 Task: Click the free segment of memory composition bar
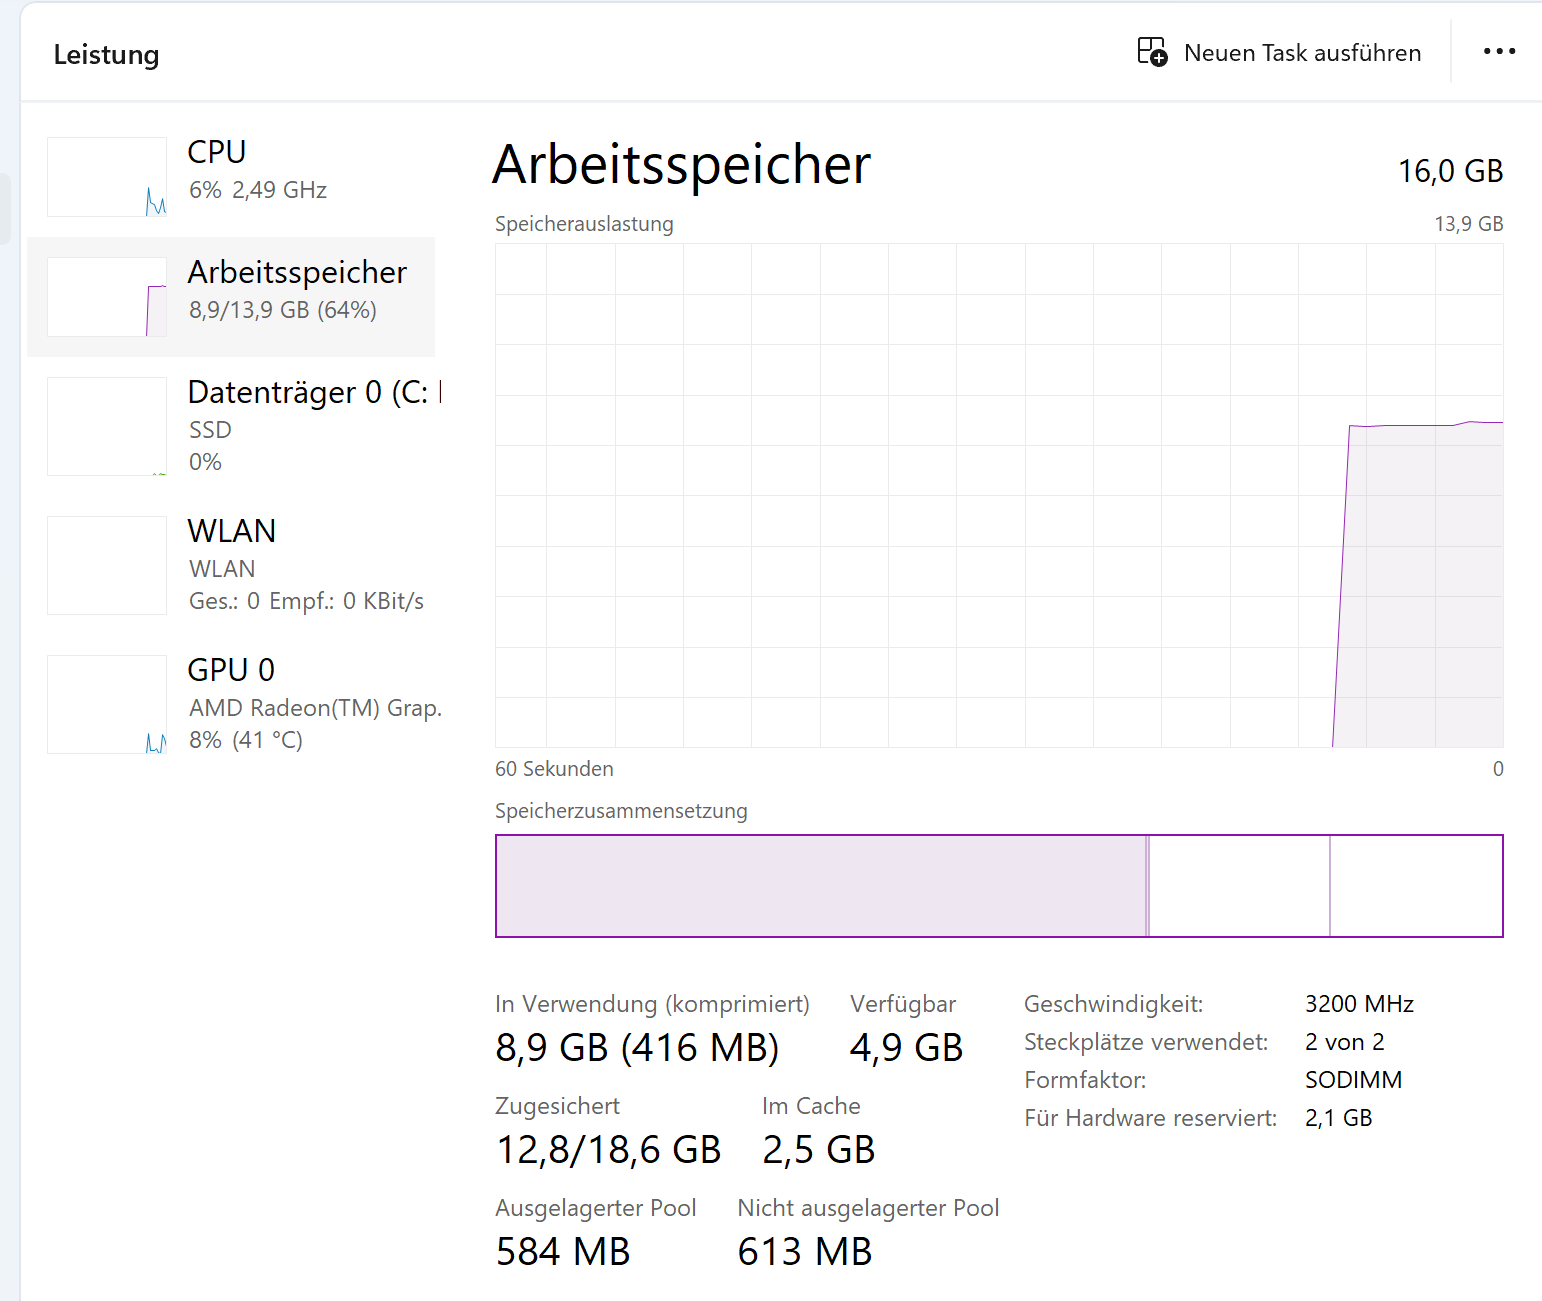[1416, 886]
